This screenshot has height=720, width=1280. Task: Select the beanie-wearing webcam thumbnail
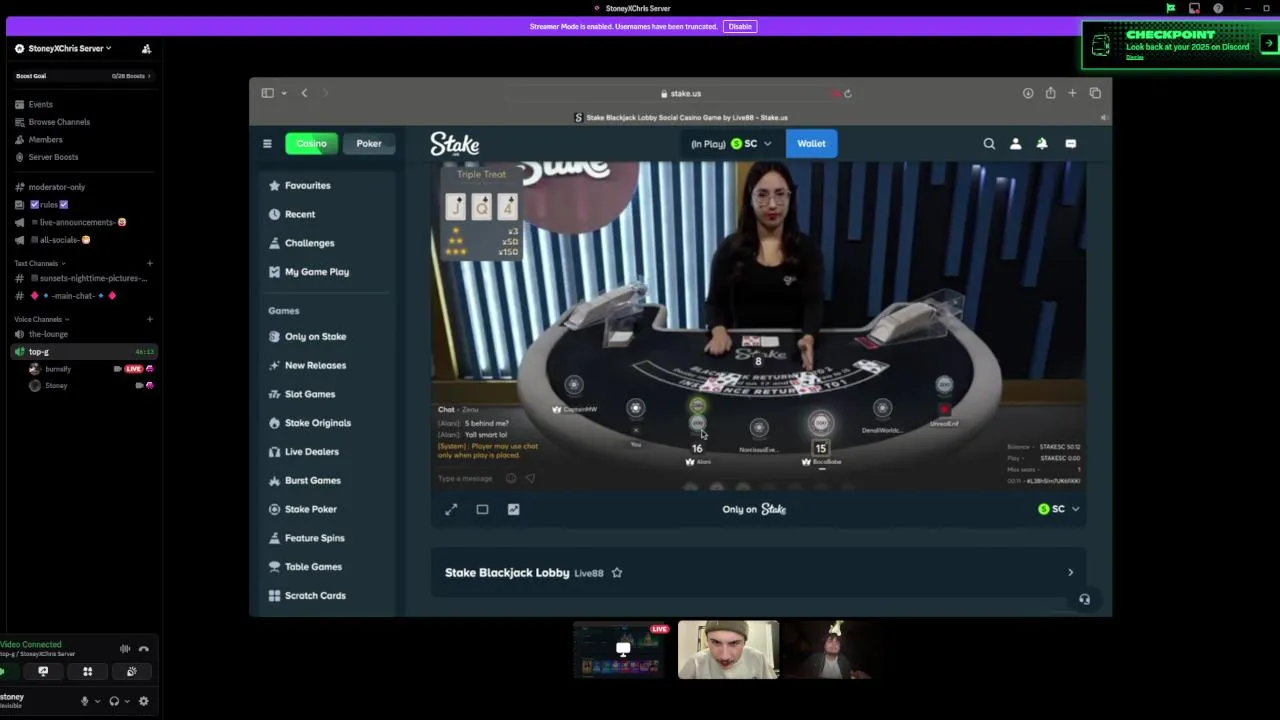[x=728, y=650]
